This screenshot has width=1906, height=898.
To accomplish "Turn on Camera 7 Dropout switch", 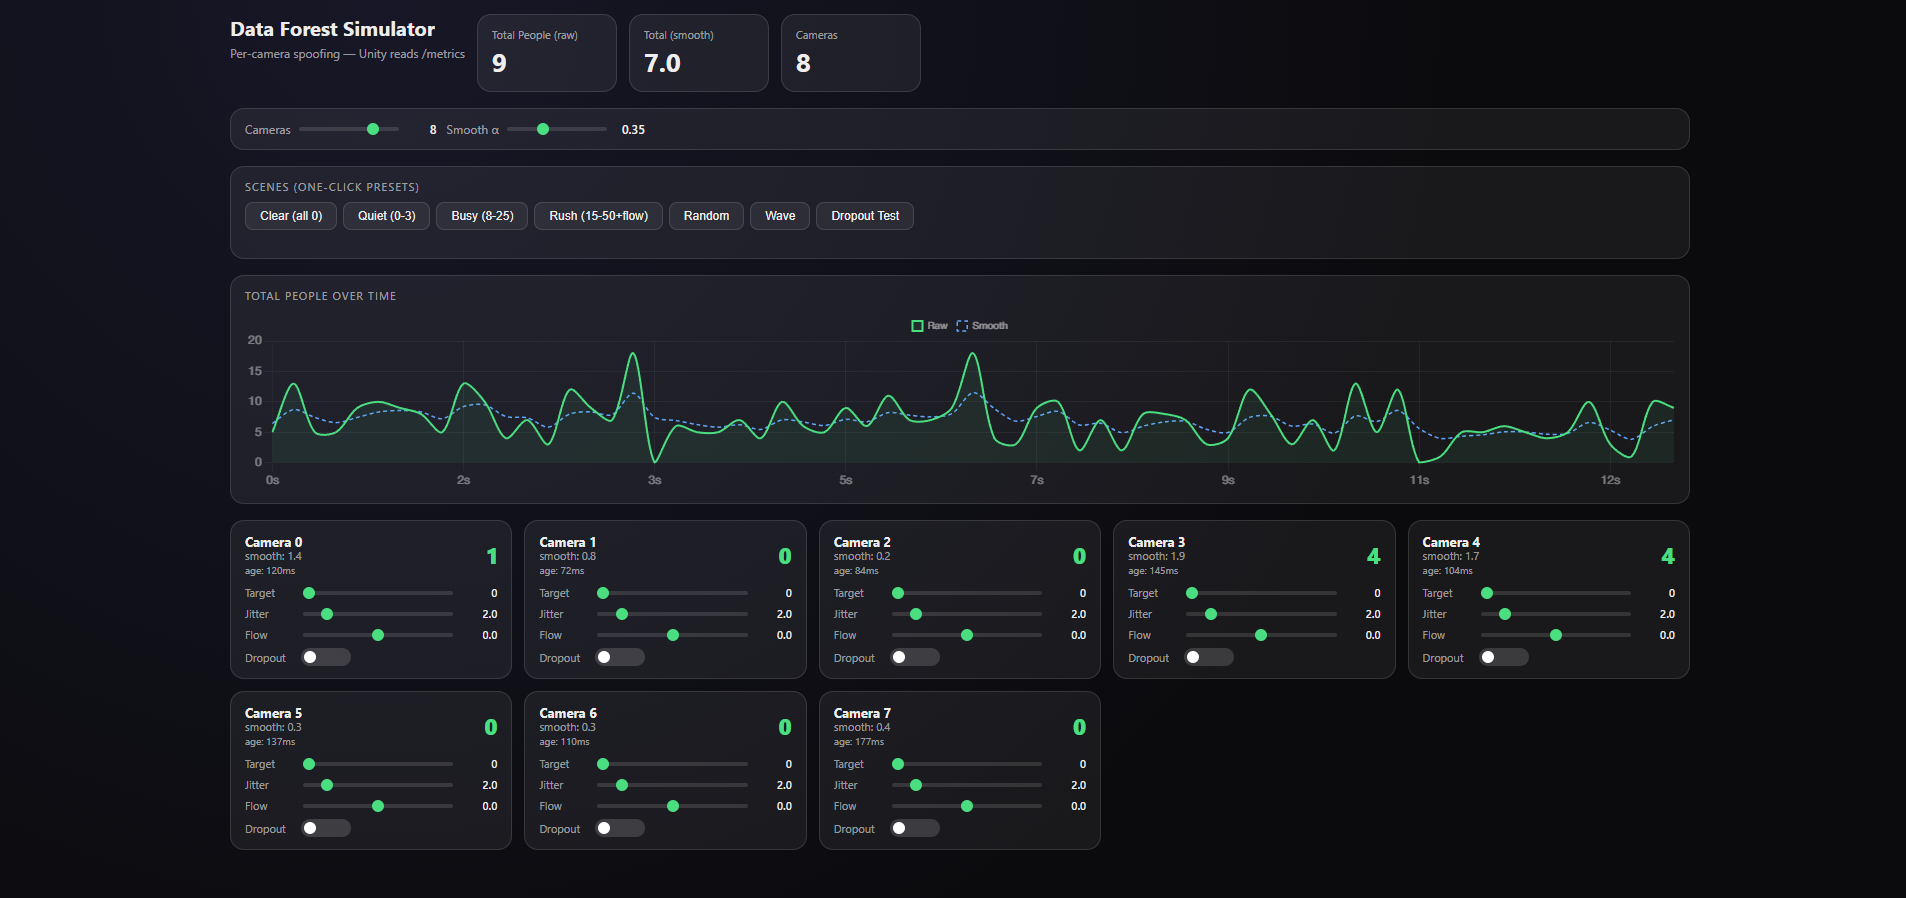I will pyautogui.click(x=915, y=828).
